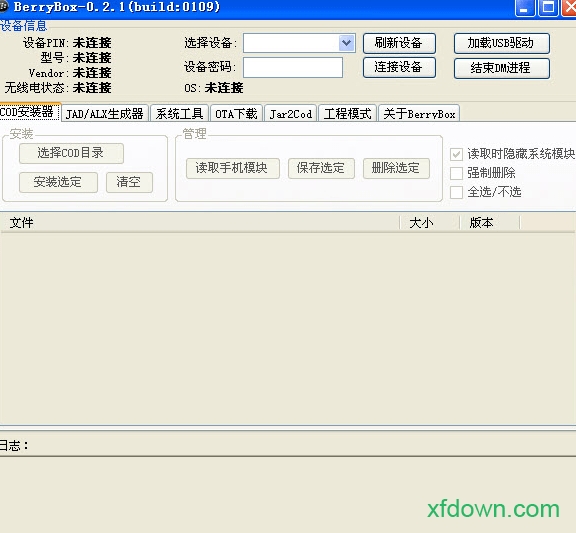Load USB driver with 加载USB驱动
Screen dimensions: 576x533
point(502,43)
